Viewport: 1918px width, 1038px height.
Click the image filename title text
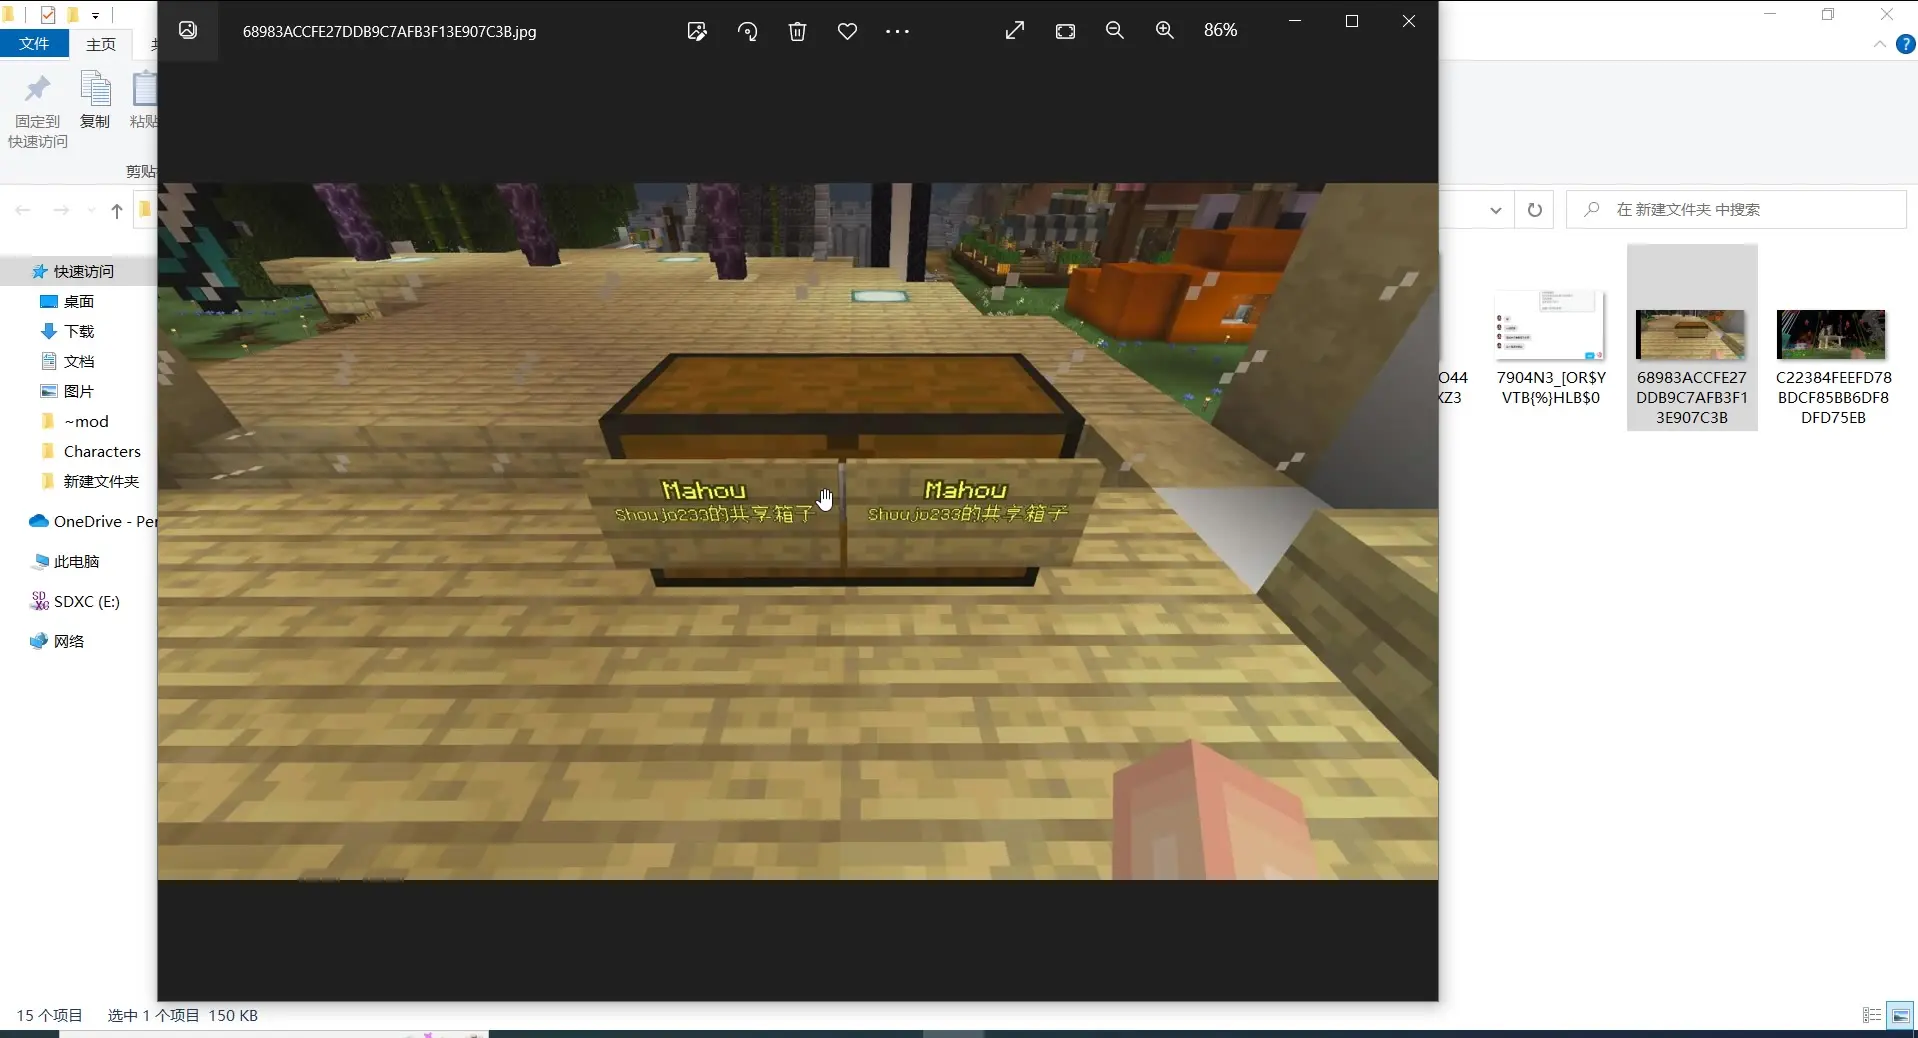click(x=389, y=31)
